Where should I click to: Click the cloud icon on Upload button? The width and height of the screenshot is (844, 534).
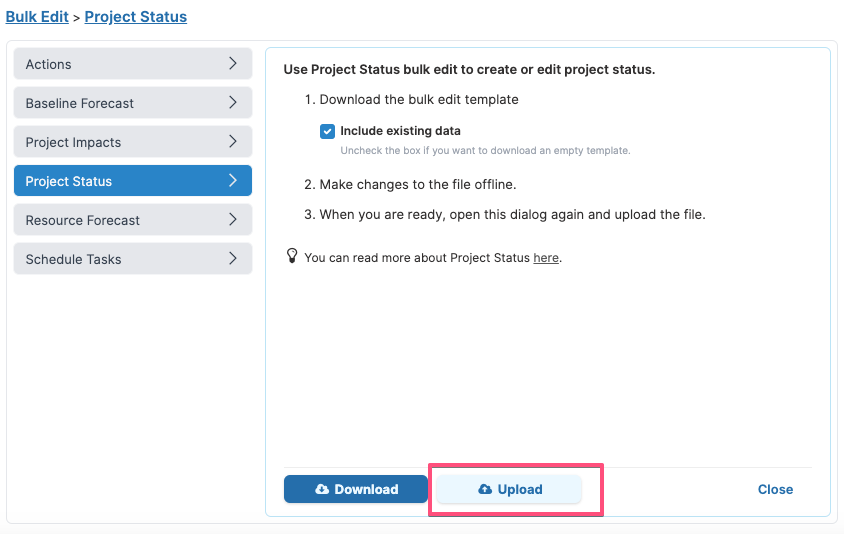(485, 489)
